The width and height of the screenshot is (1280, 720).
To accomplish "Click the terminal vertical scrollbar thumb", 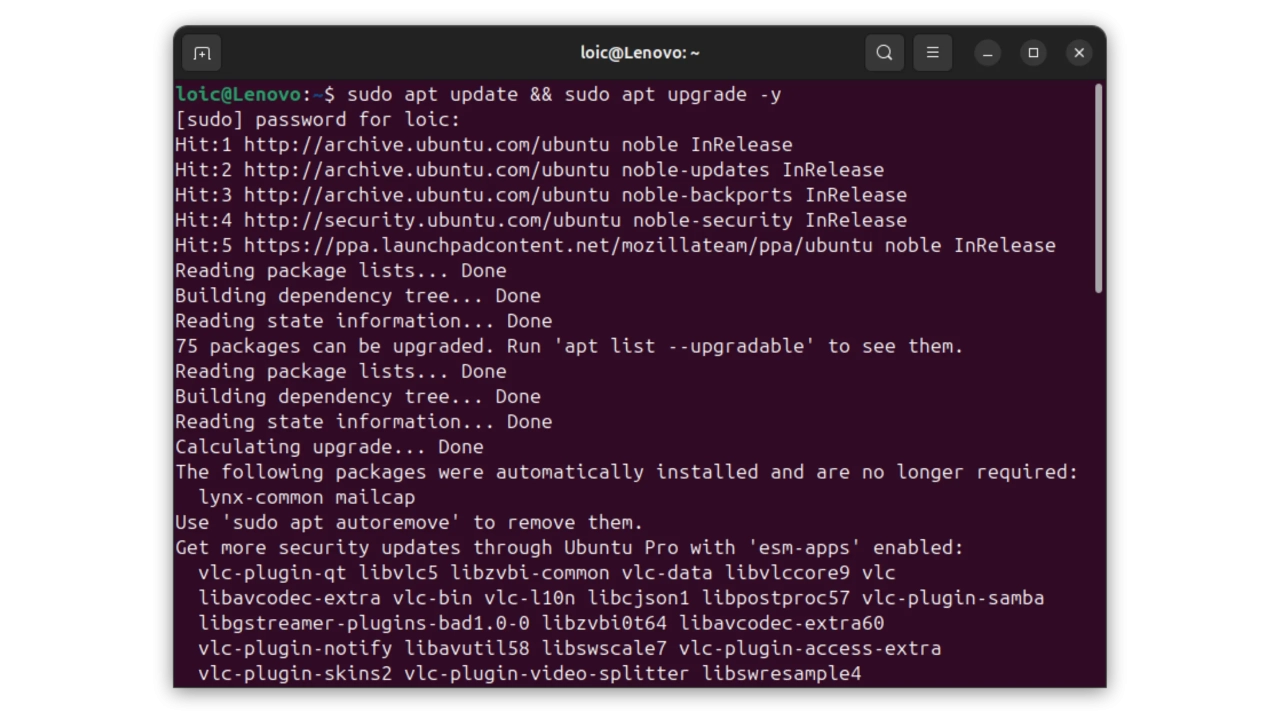I will (1098, 188).
